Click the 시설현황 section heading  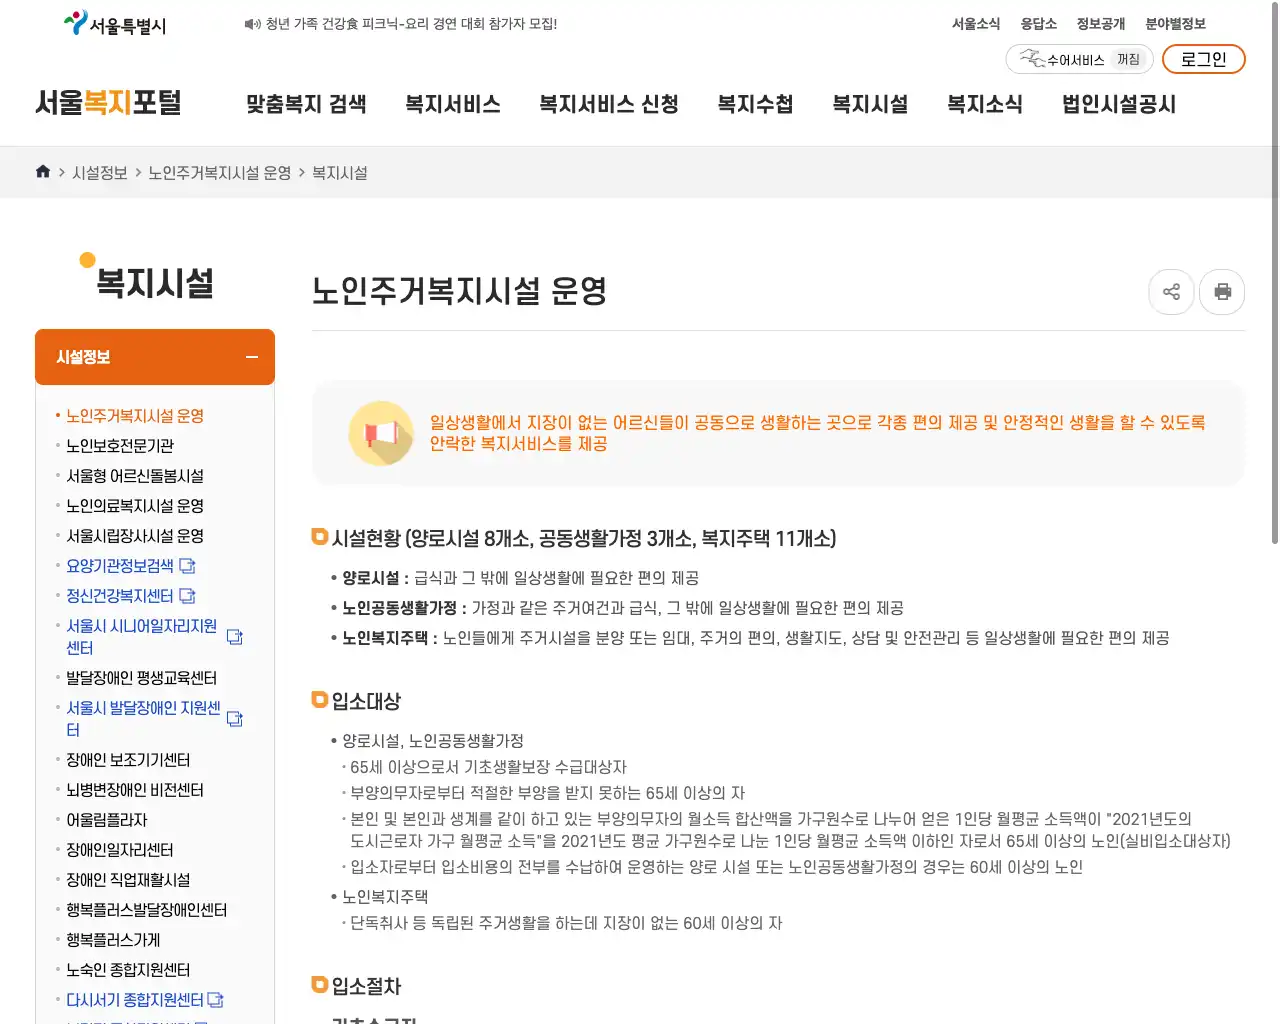coord(584,539)
